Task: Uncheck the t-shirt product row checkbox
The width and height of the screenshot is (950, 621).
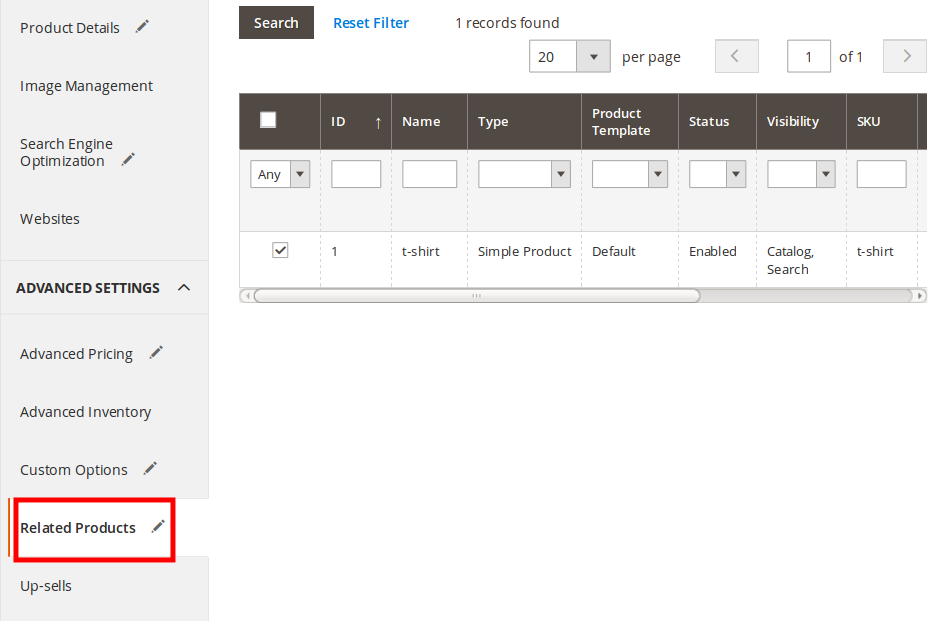Action: click(x=280, y=251)
